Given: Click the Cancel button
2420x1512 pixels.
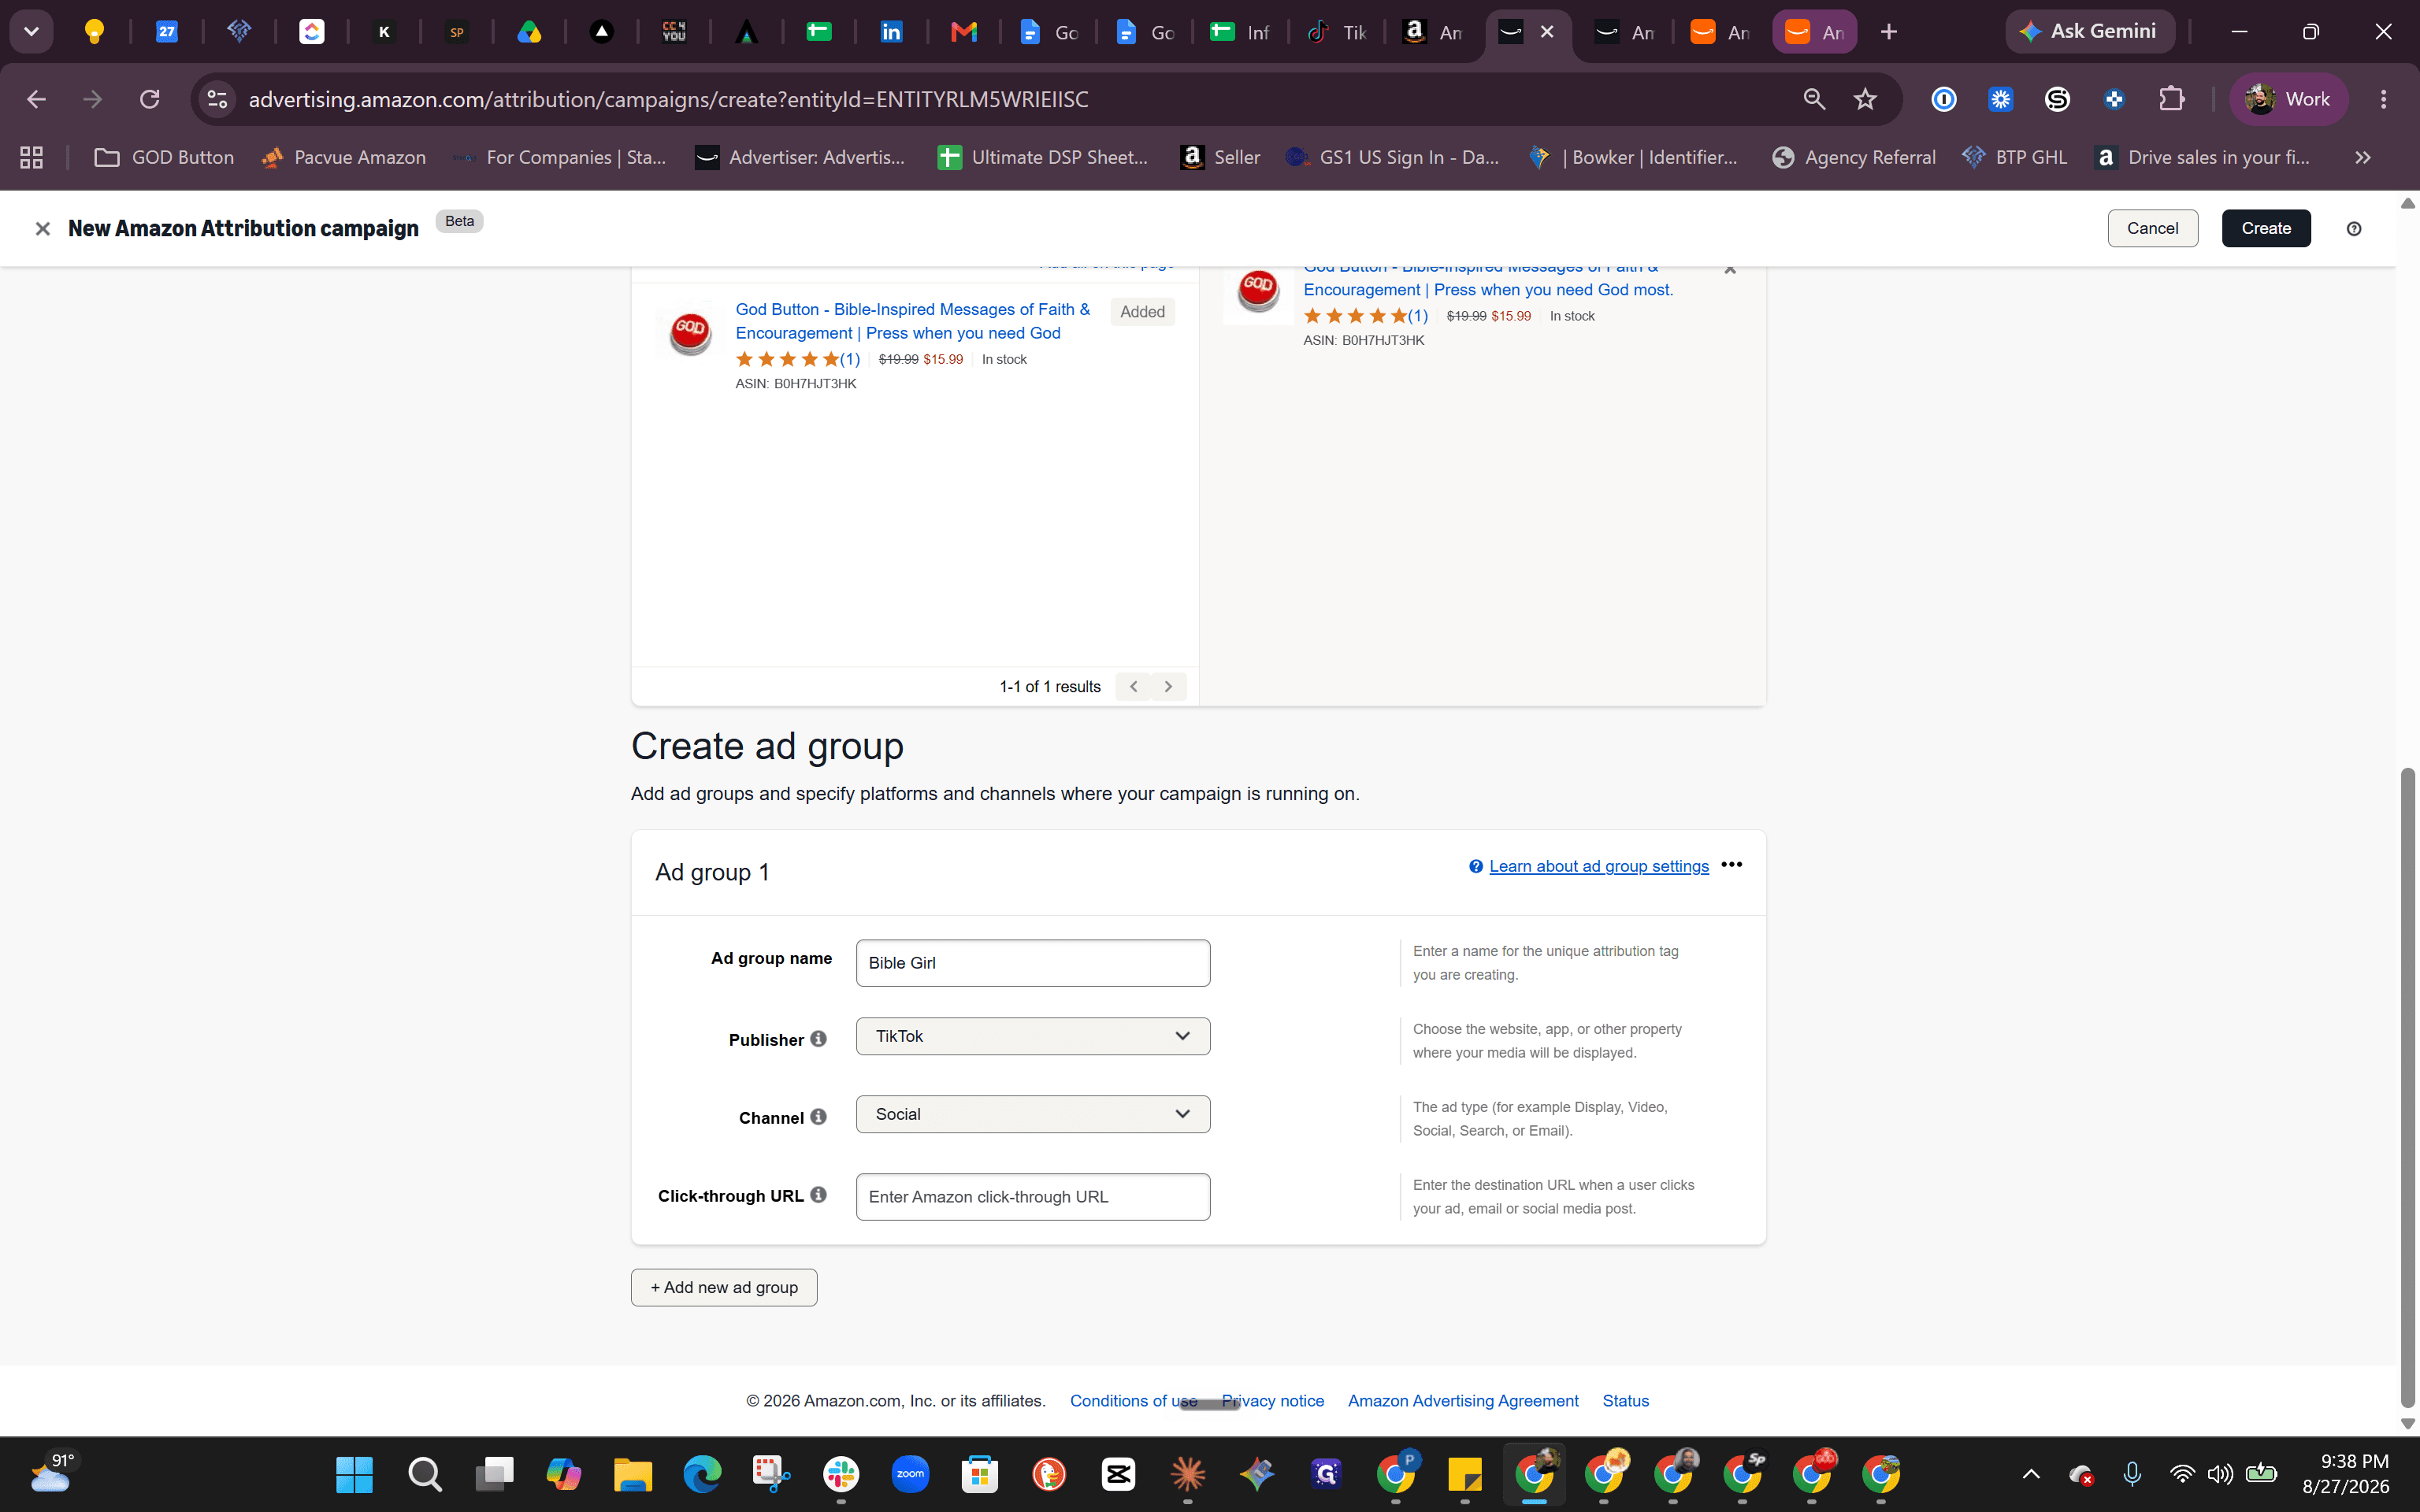Looking at the screenshot, I should pyautogui.click(x=2152, y=228).
